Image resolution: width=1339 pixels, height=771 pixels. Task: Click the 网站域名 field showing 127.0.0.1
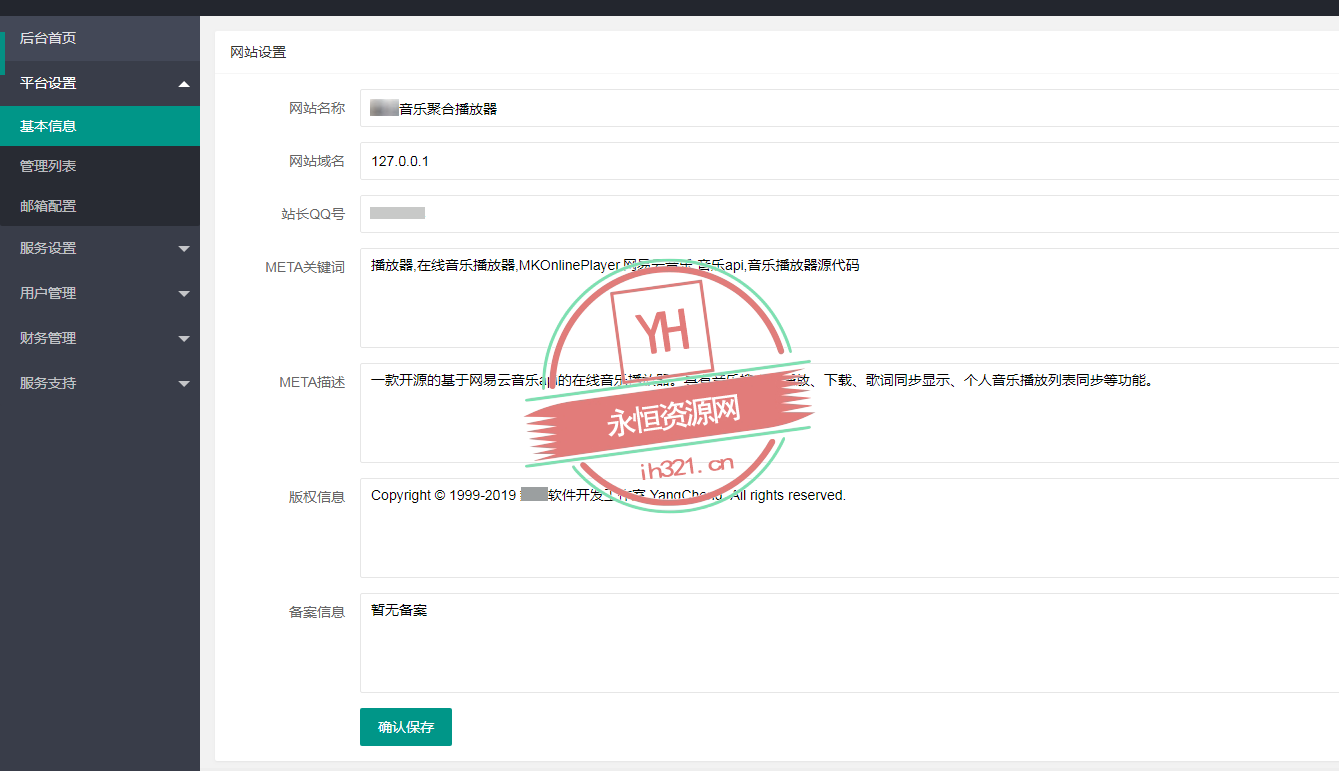pyautogui.click(x=850, y=161)
